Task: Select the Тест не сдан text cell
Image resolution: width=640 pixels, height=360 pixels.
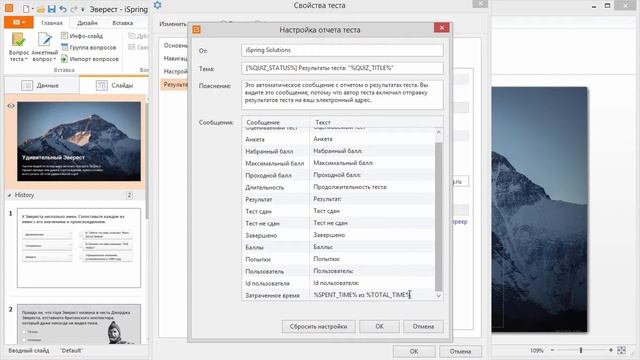Action: 372,223
